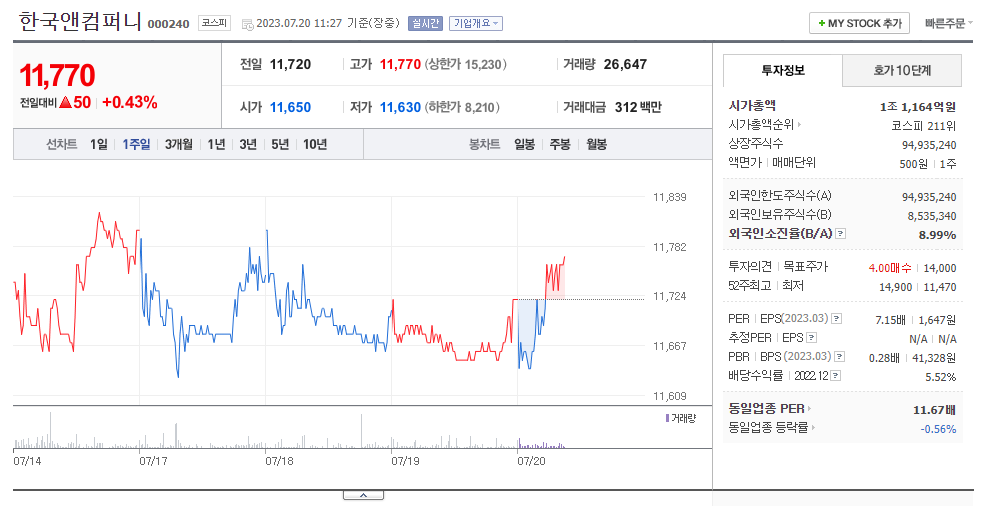Select the 10년 line chart period

coord(315,145)
